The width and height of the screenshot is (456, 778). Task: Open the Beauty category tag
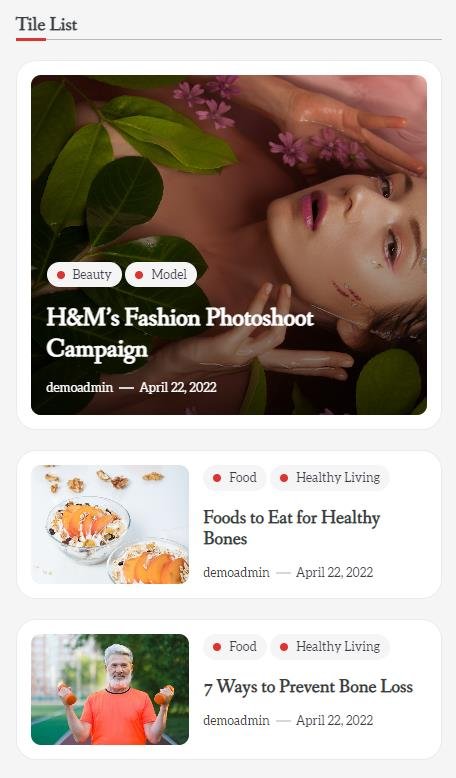[84, 274]
